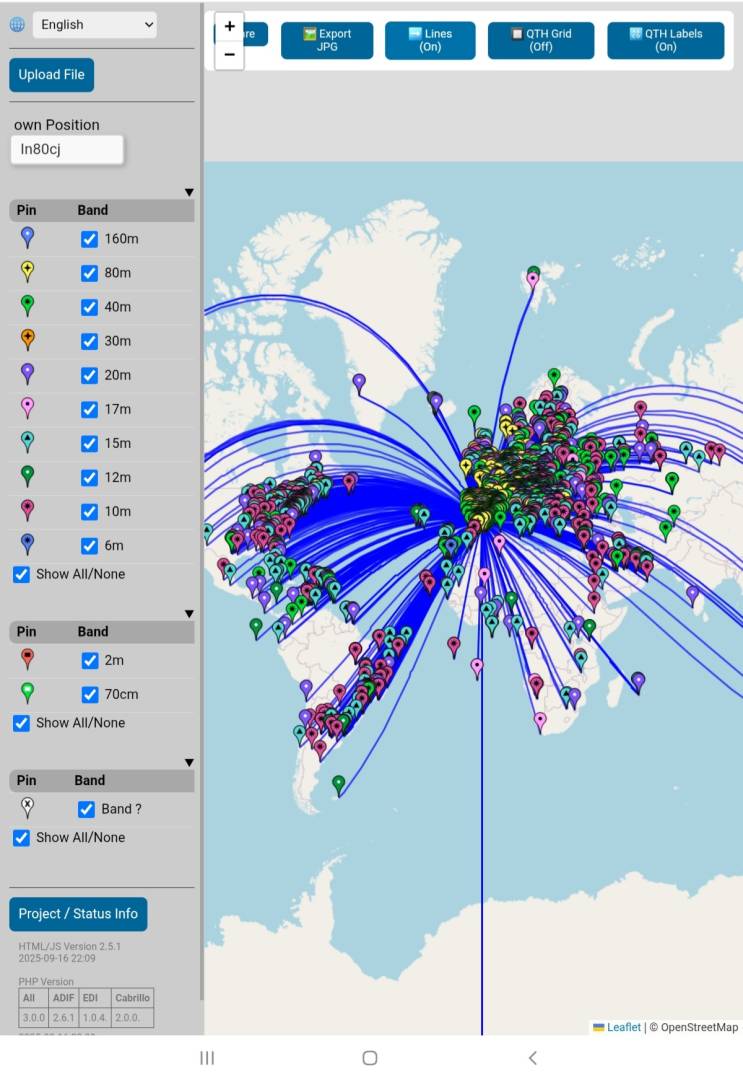Viewport: 743px width, 1080px height.
Task: Click the globe language icon
Action: point(17,25)
